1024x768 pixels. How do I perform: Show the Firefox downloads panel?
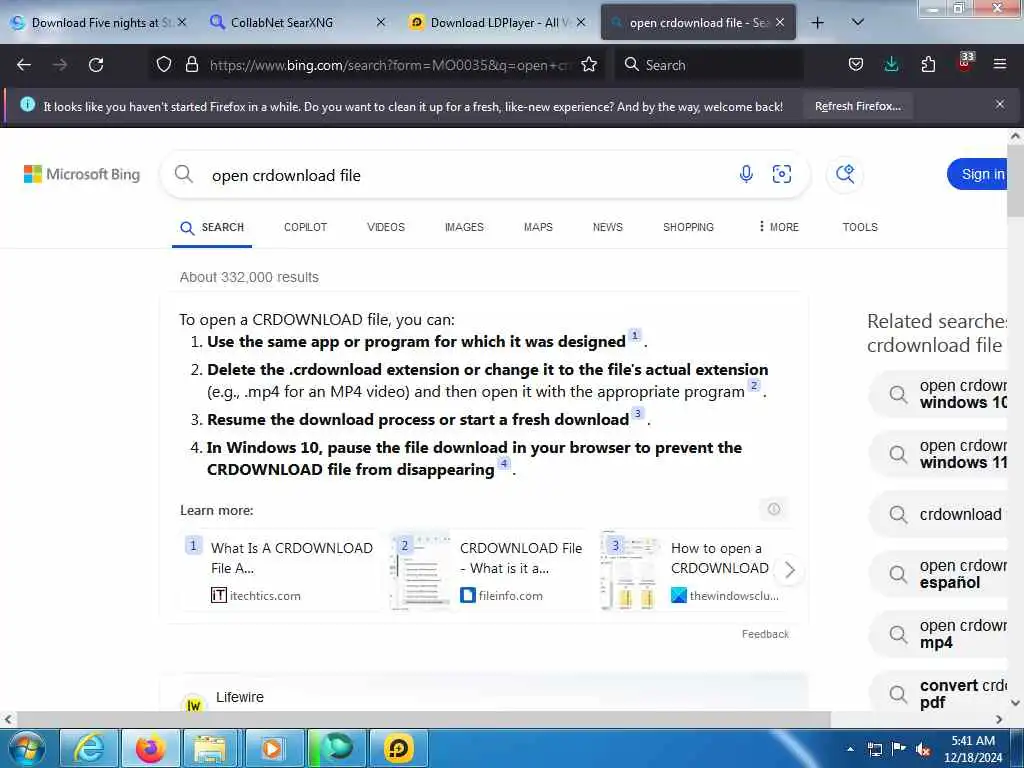pyautogui.click(x=891, y=64)
